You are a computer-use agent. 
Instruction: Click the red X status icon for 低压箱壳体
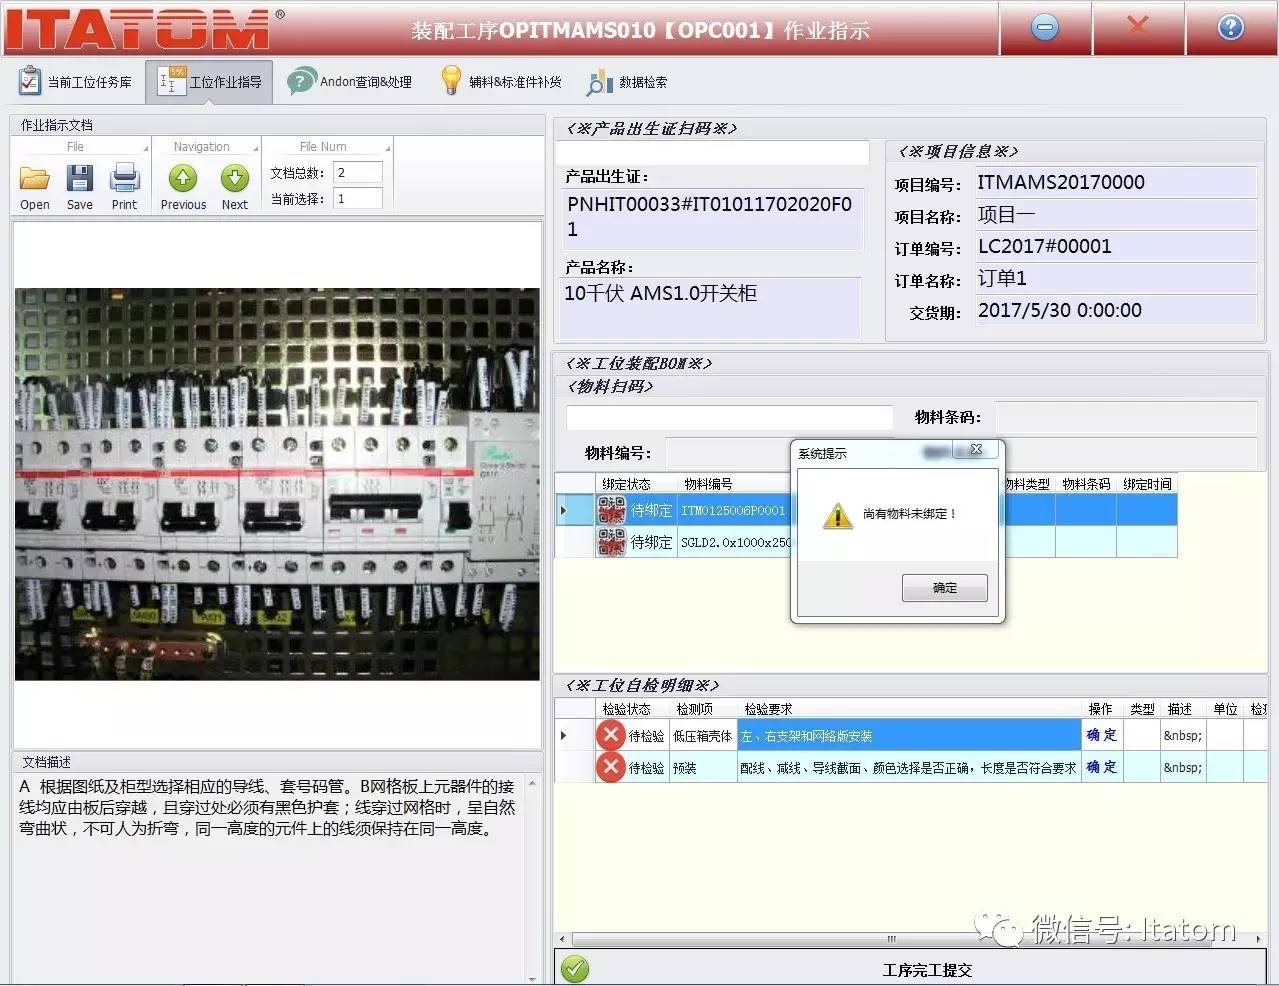tap(610, 735)
